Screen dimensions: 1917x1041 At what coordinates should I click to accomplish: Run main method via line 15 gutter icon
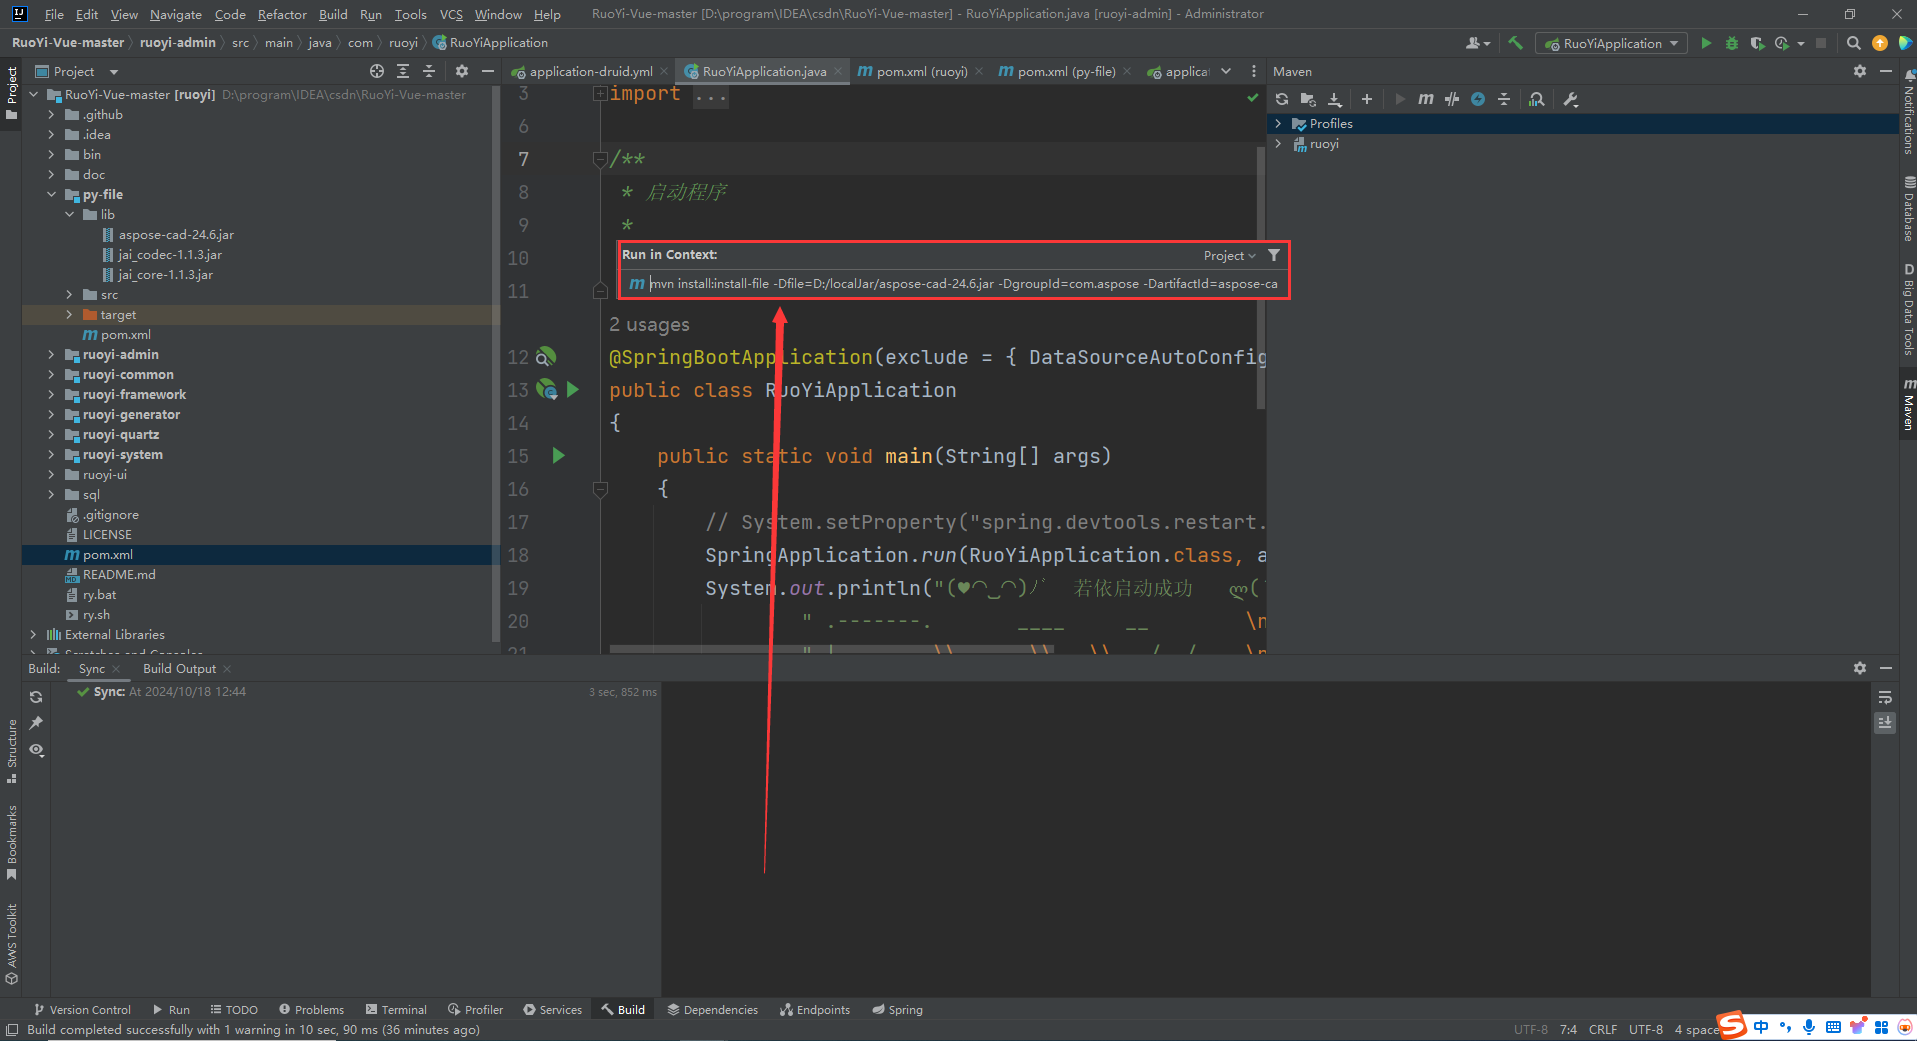[x=558, y=456]
